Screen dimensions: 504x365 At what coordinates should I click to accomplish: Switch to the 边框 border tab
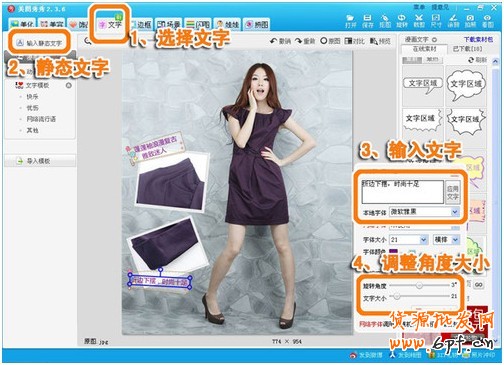pyautogui.click(x=141, y=24)
